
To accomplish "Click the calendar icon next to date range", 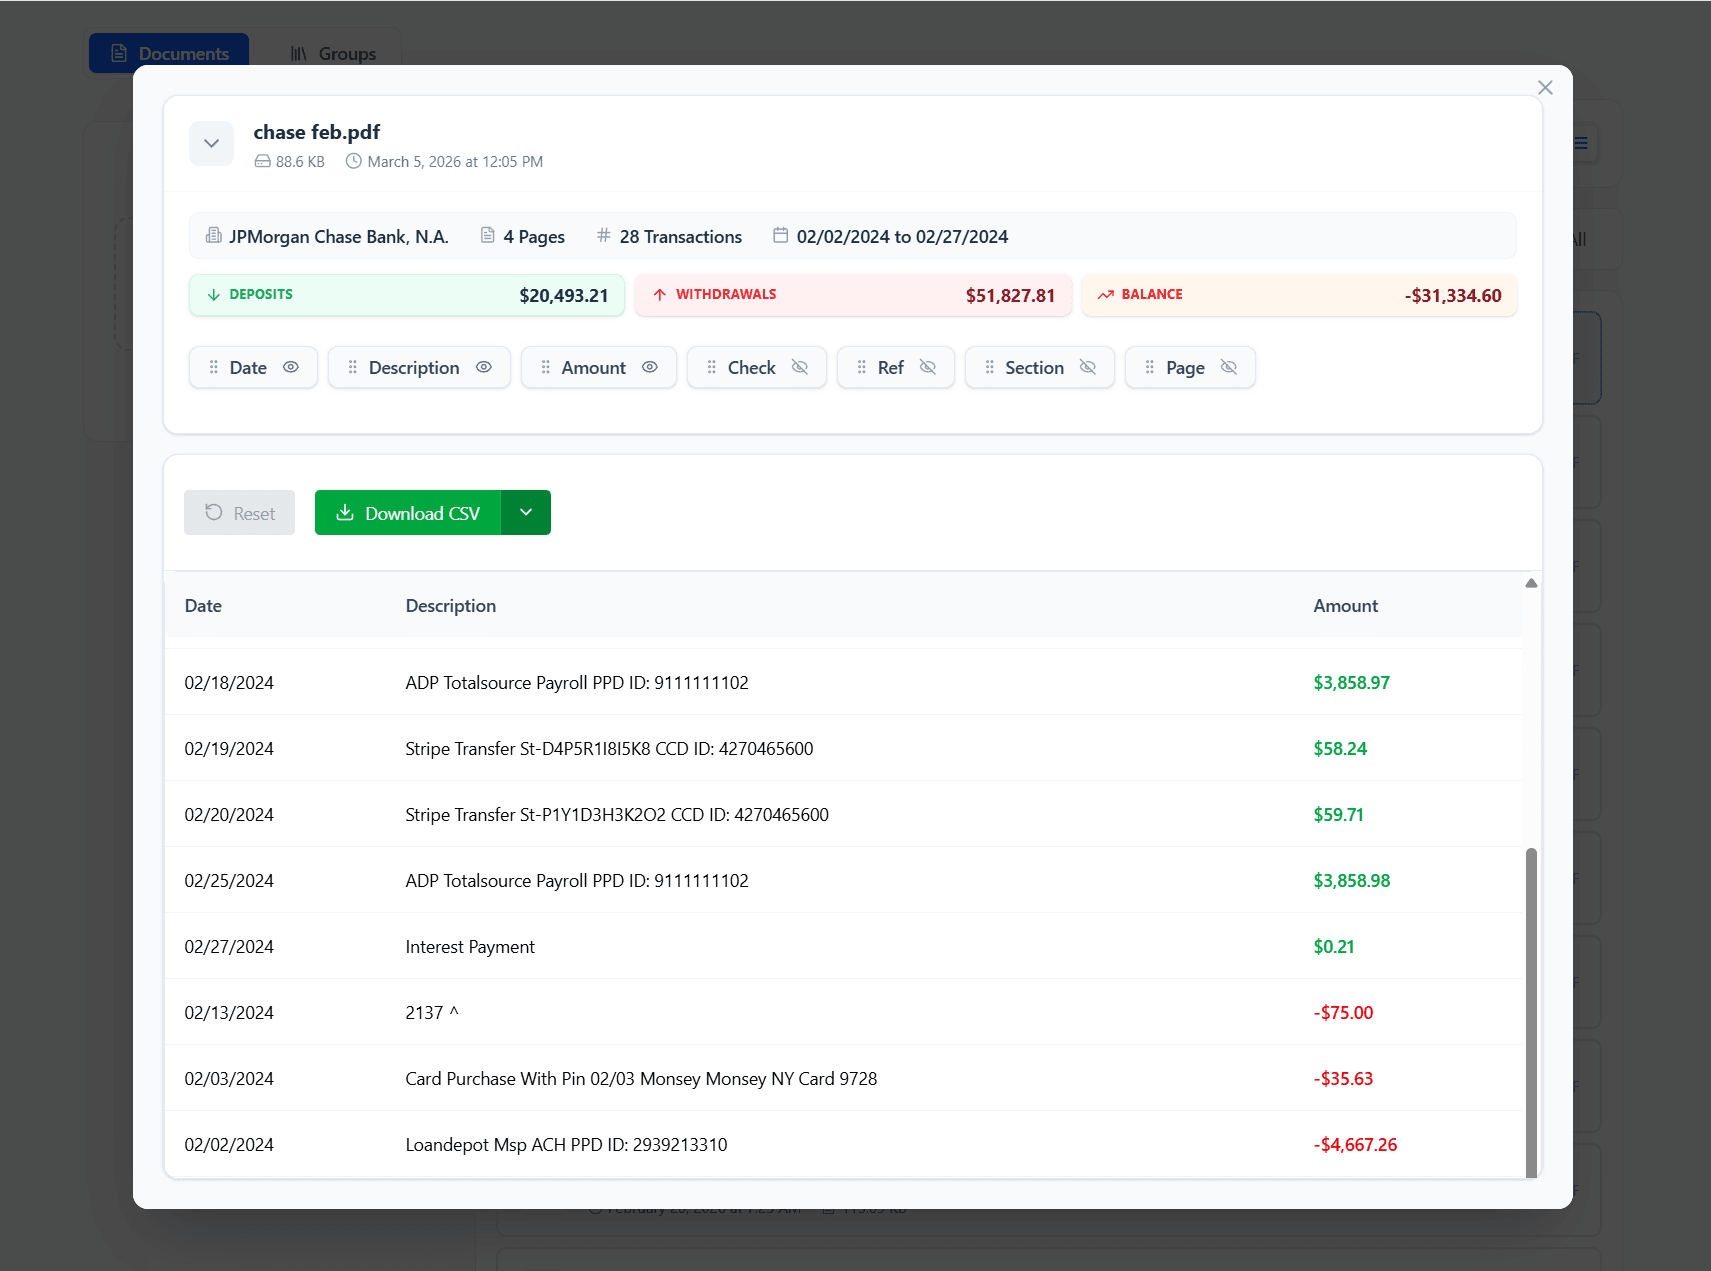I will pos(782,236).
